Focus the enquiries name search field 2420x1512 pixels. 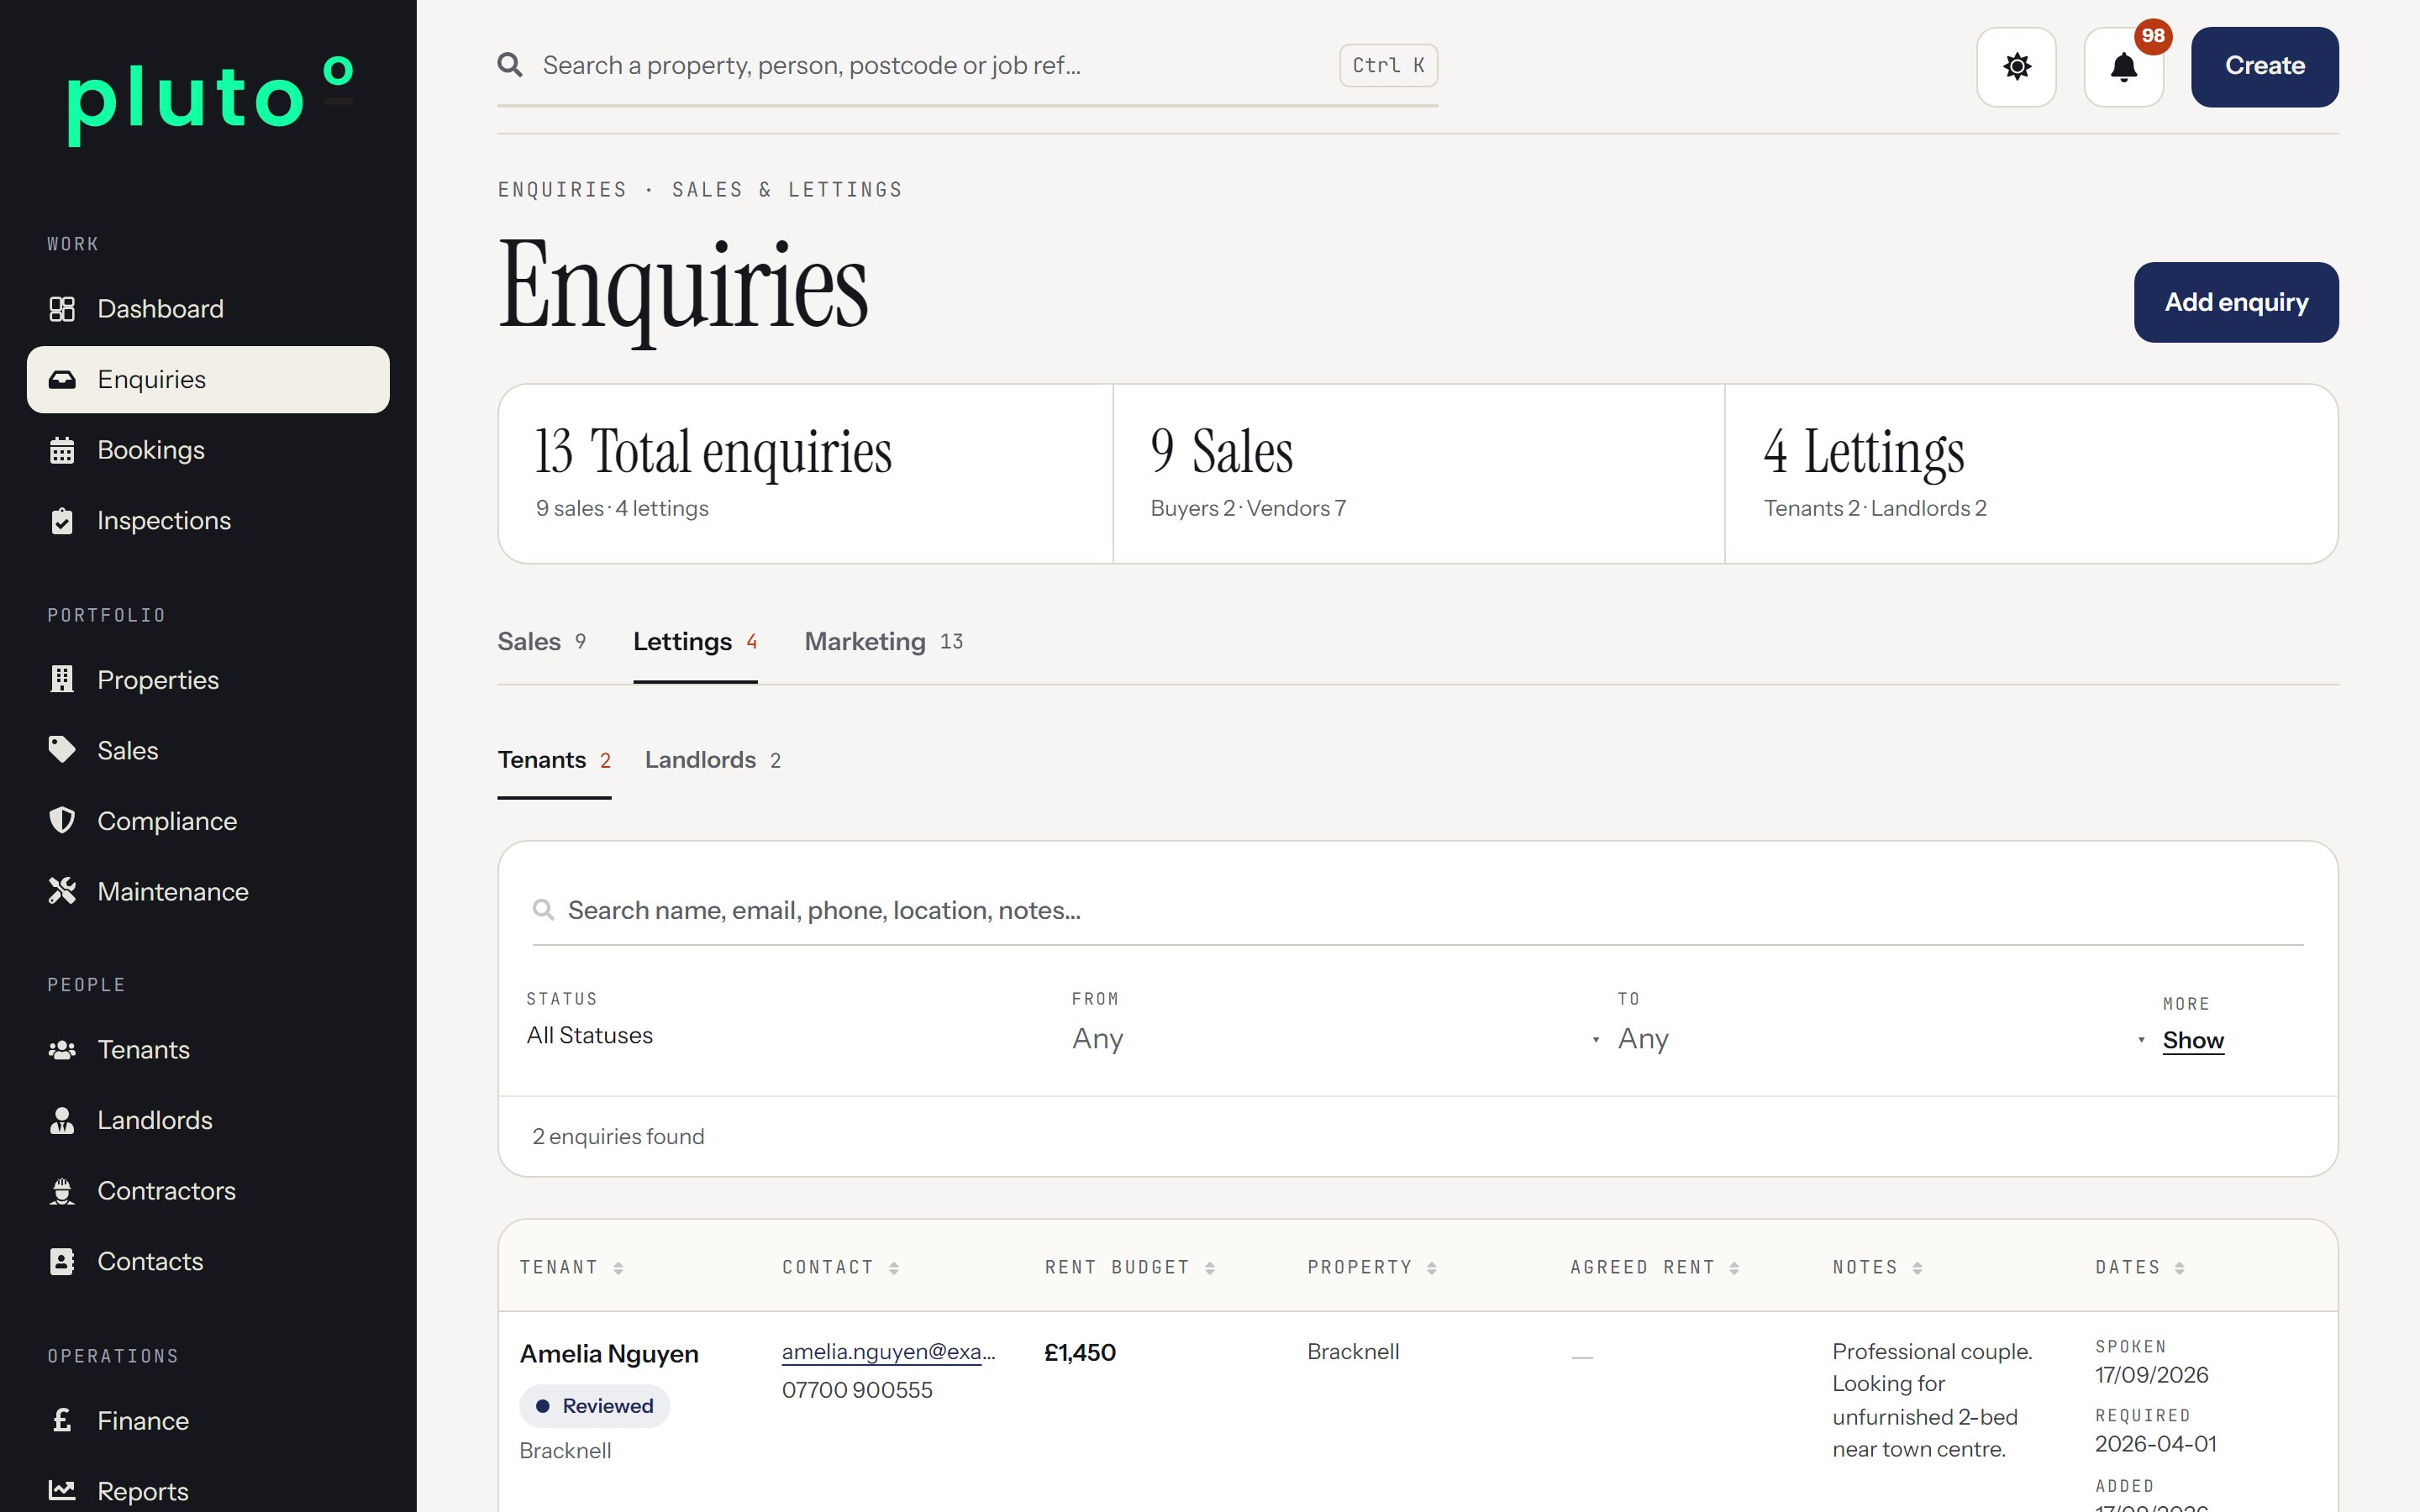click(x=1417, y=911)
